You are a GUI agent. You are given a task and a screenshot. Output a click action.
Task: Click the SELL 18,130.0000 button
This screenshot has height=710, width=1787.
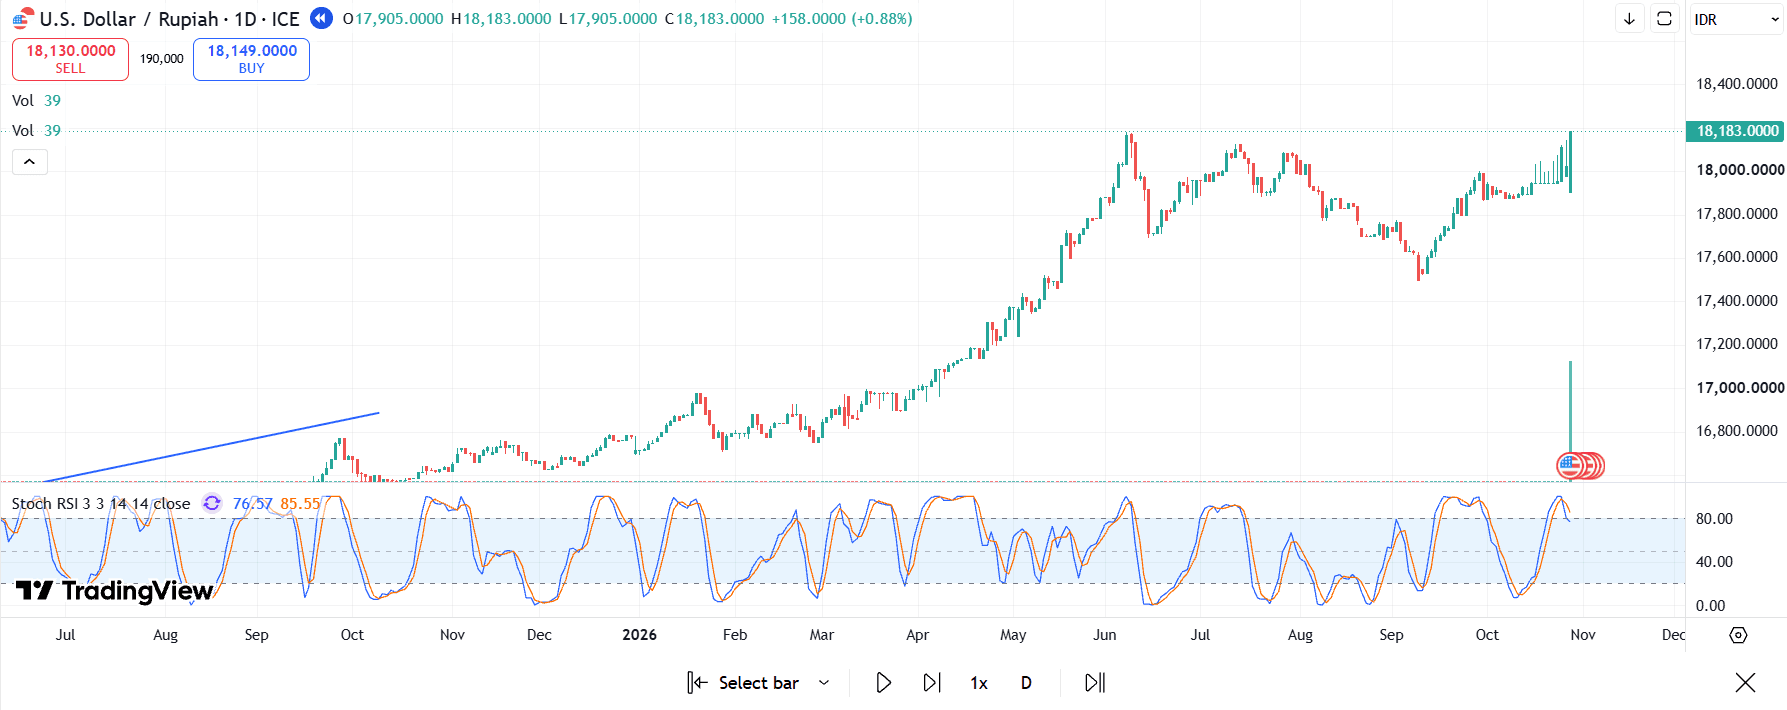tap(70, 59)
